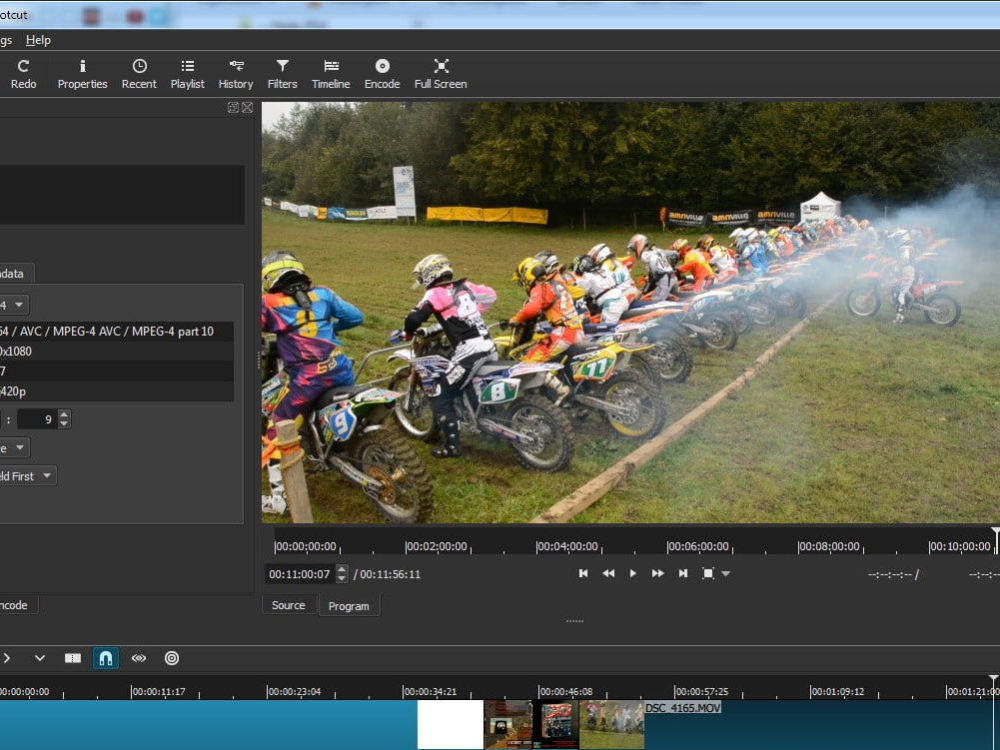
Task: Toggle the player zoom button
Action: [708, 573]
